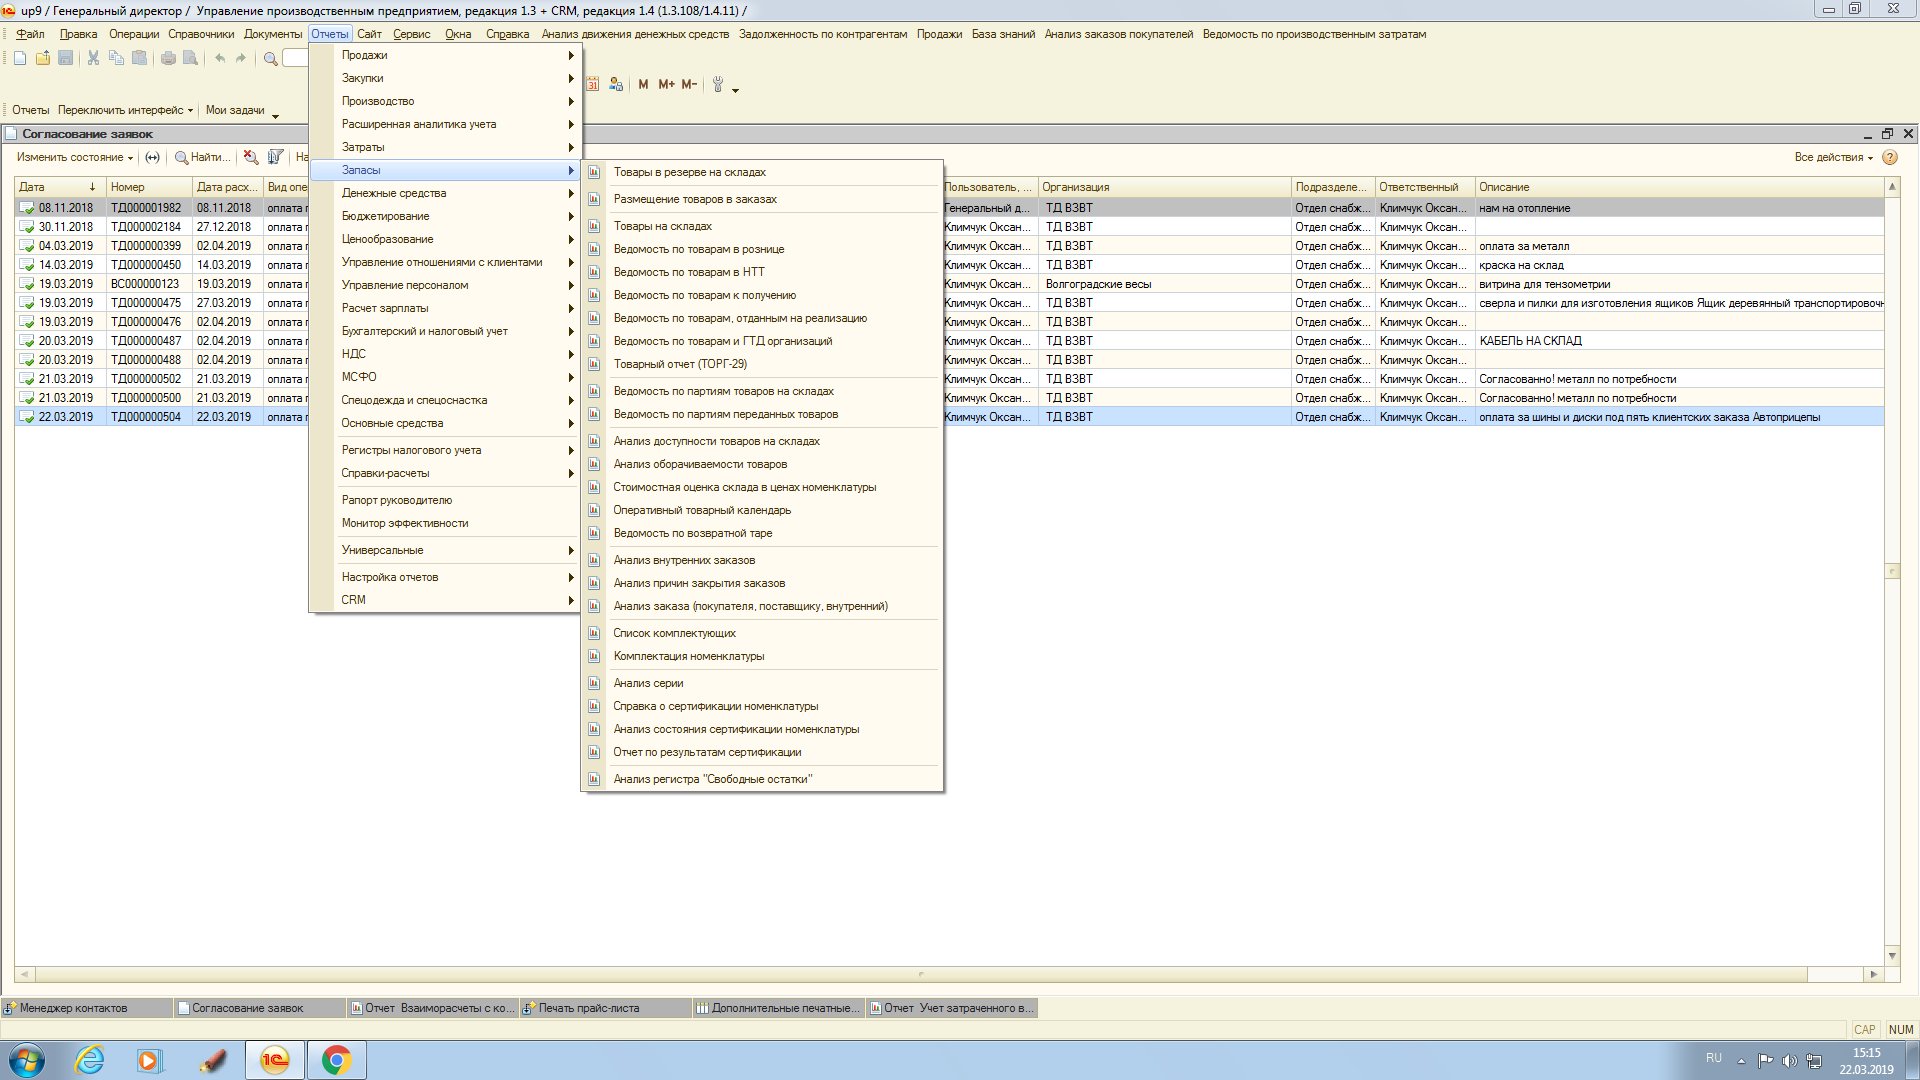Click the Print printer toolbar icon
This screenshot has width=1920, height=1080.
click(x=168, y=58)
